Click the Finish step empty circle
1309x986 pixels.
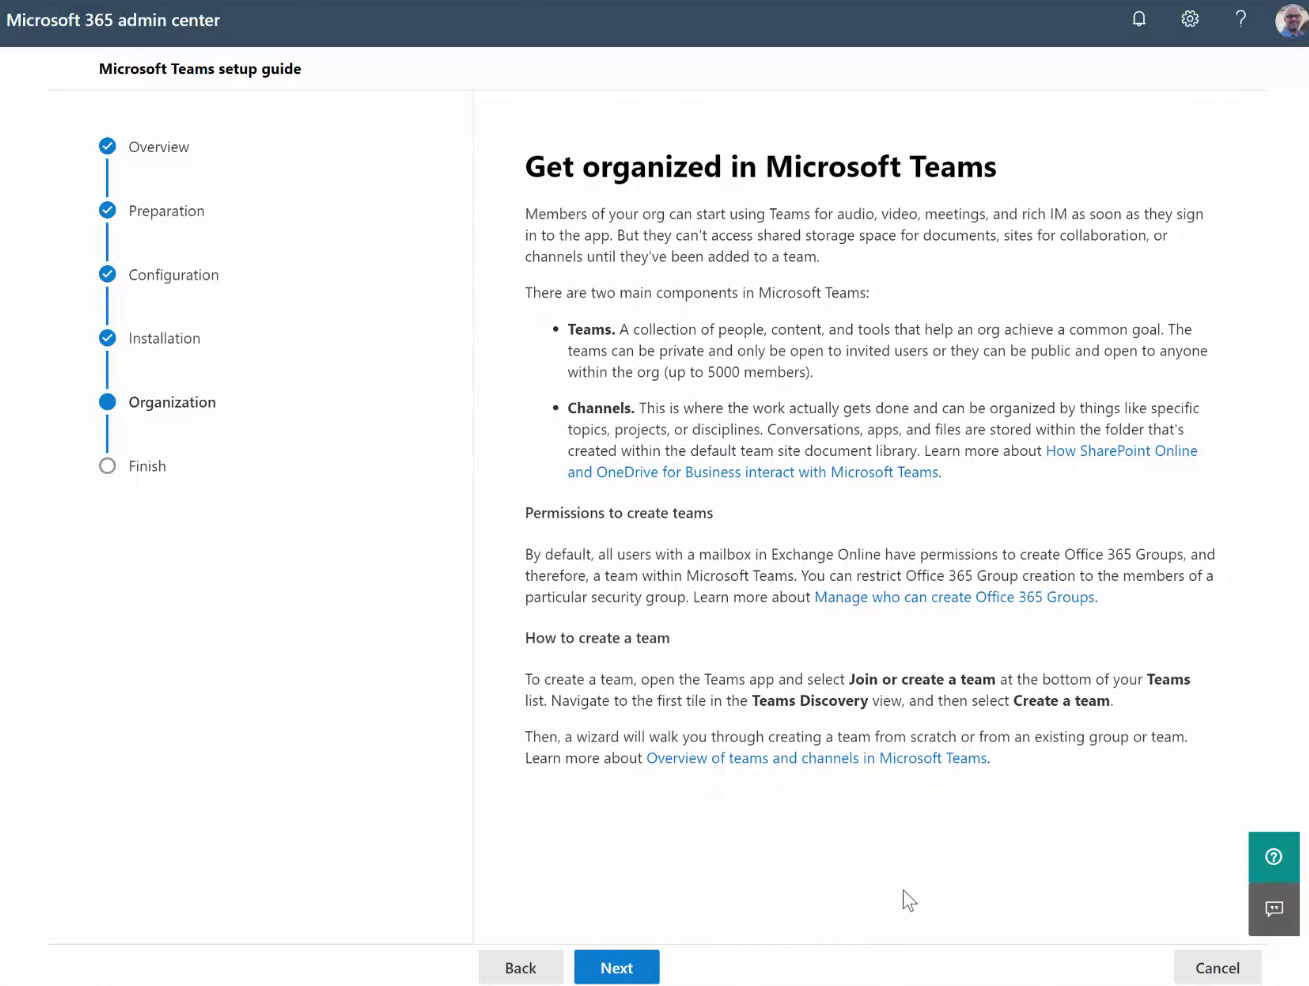107,466
